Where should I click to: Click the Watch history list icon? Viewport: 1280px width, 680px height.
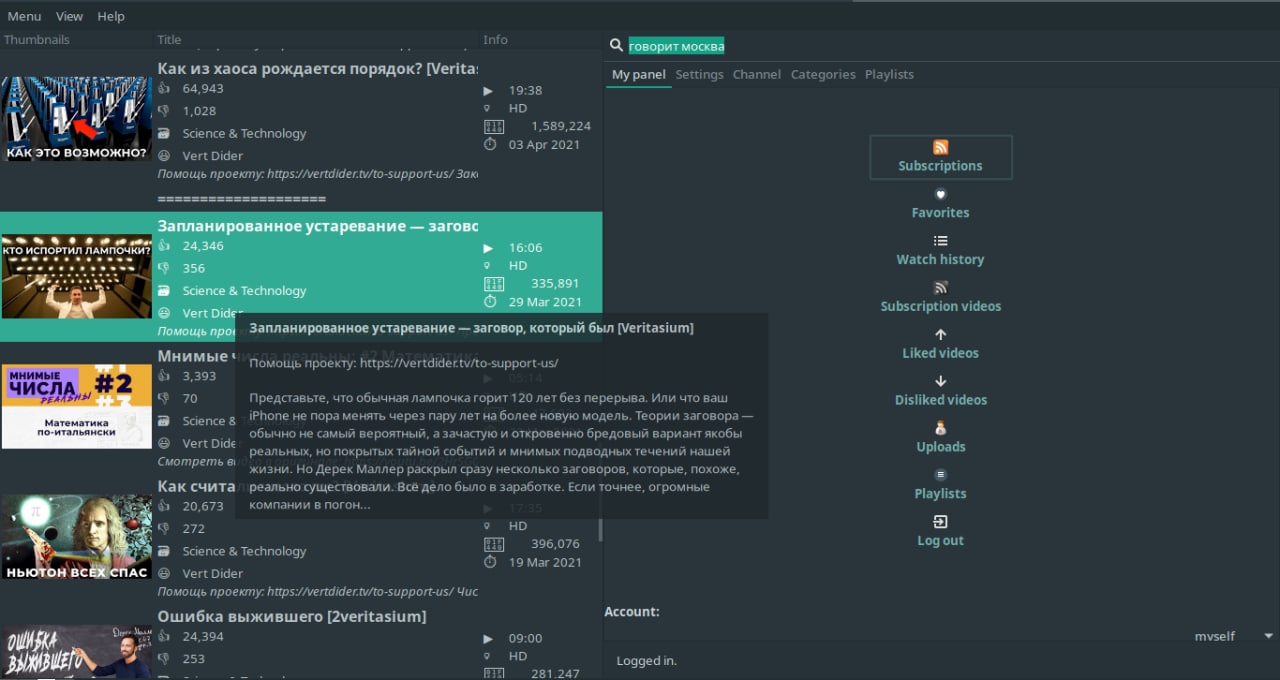[940, 241]
